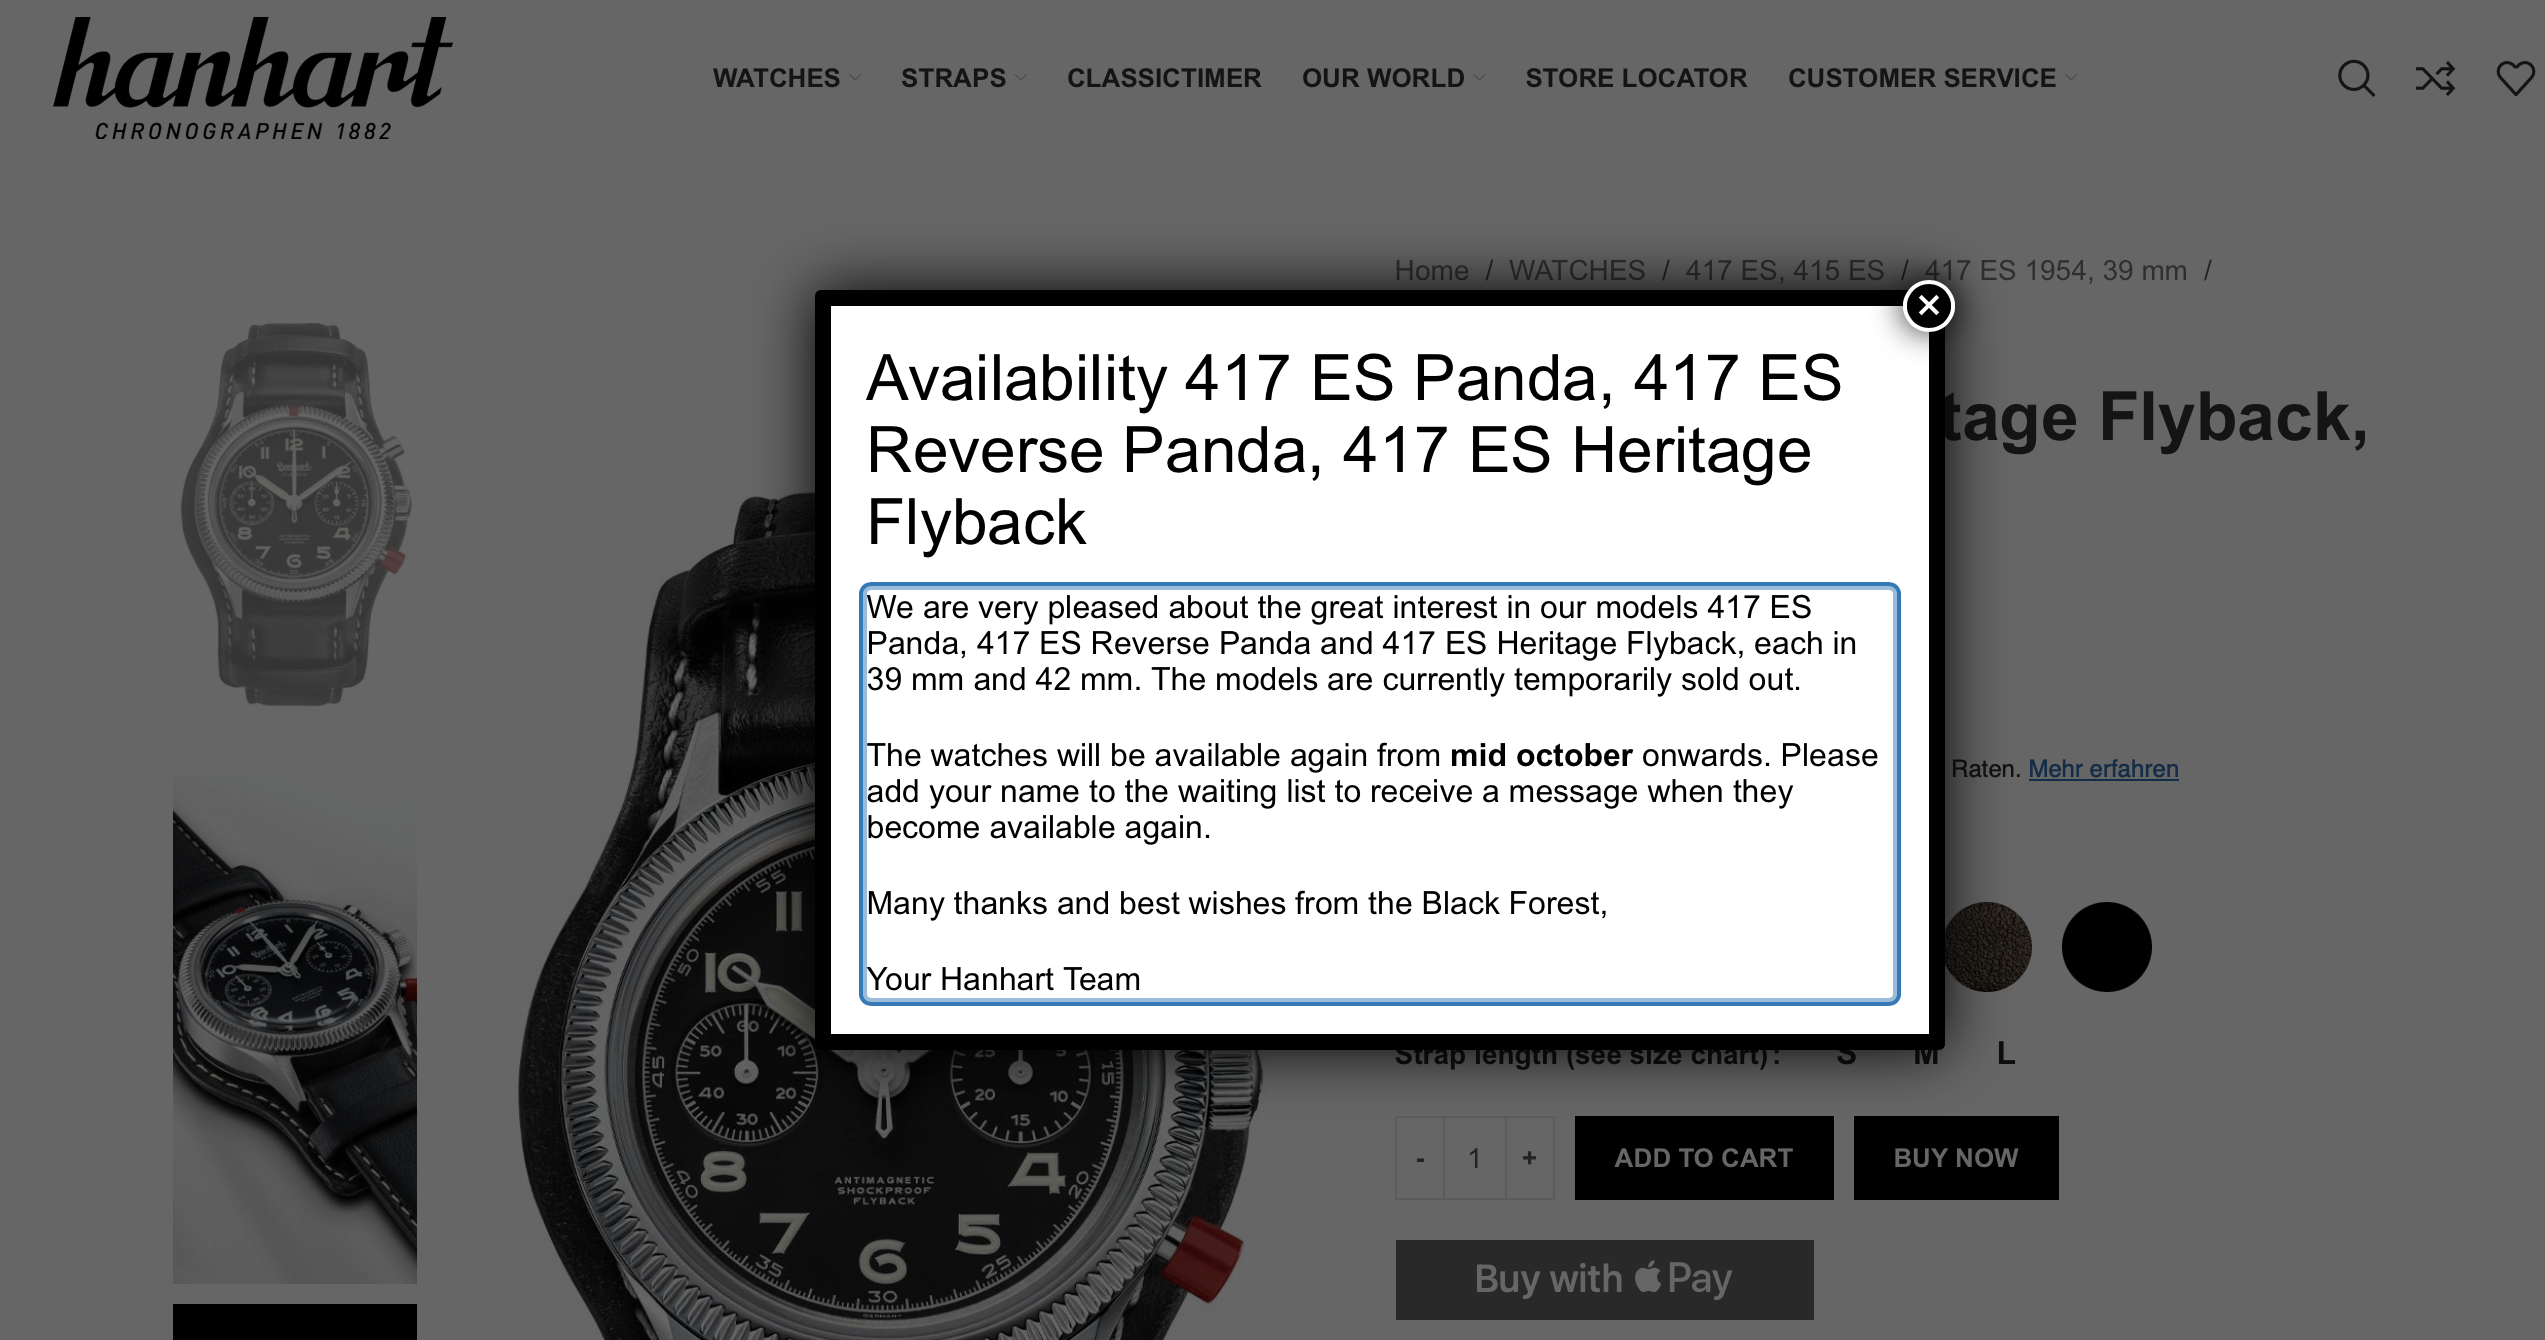Click the compare shuffle icon

coord(2435,78)
